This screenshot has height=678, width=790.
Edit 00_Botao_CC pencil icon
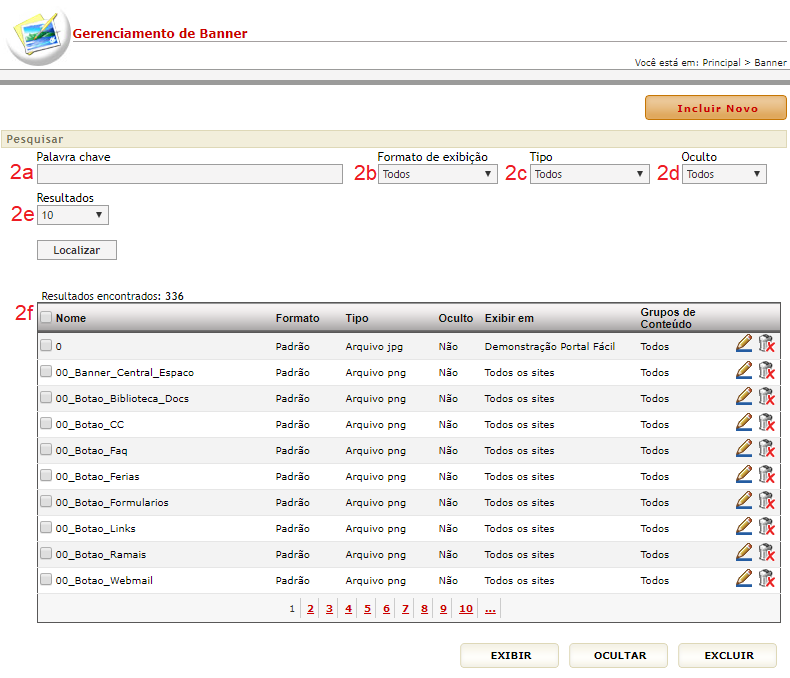pyautogui.click(x=744, y=423)
